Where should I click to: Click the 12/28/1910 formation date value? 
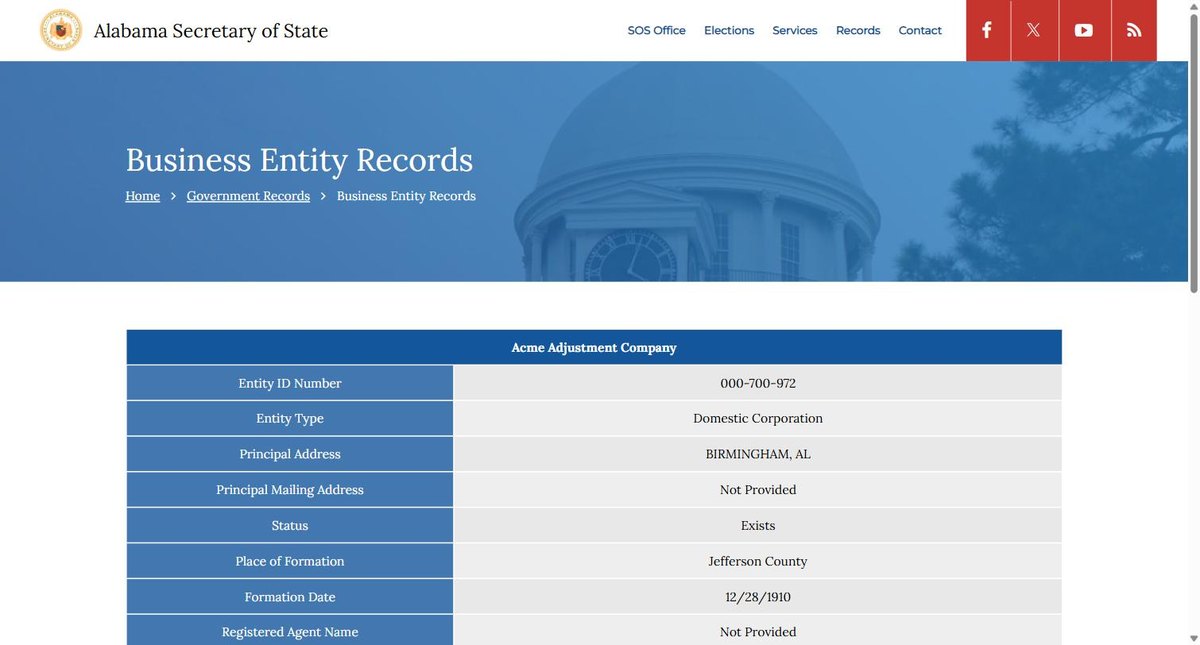pos(758,597)
